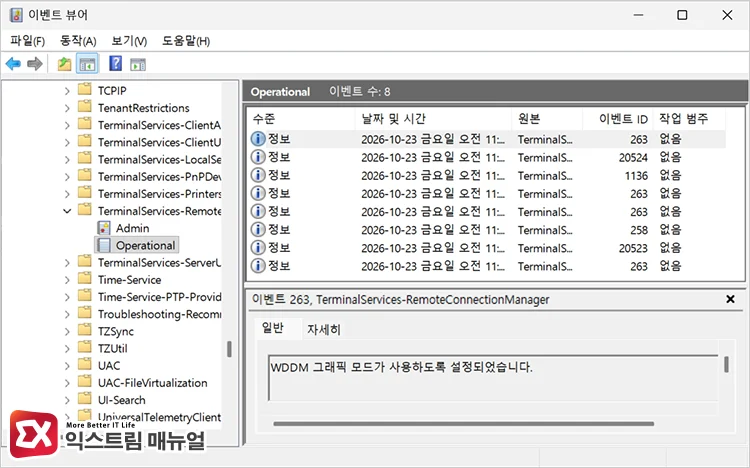Click the detail pane horizontal scrollbar
This screenshot has height=468, width=750.
[x=463, y=423]
